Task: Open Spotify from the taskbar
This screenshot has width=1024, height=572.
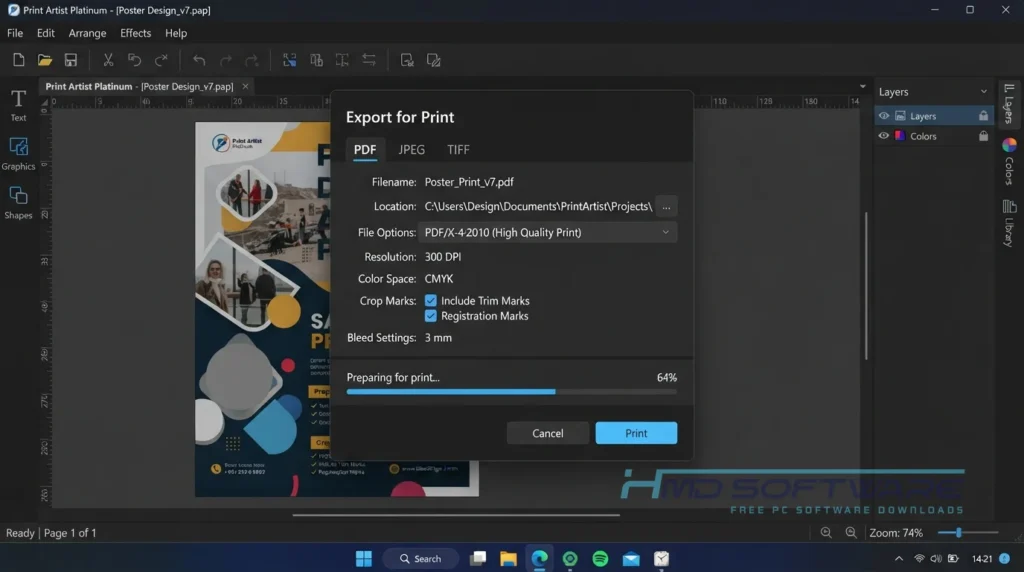Action: (600, 558)
